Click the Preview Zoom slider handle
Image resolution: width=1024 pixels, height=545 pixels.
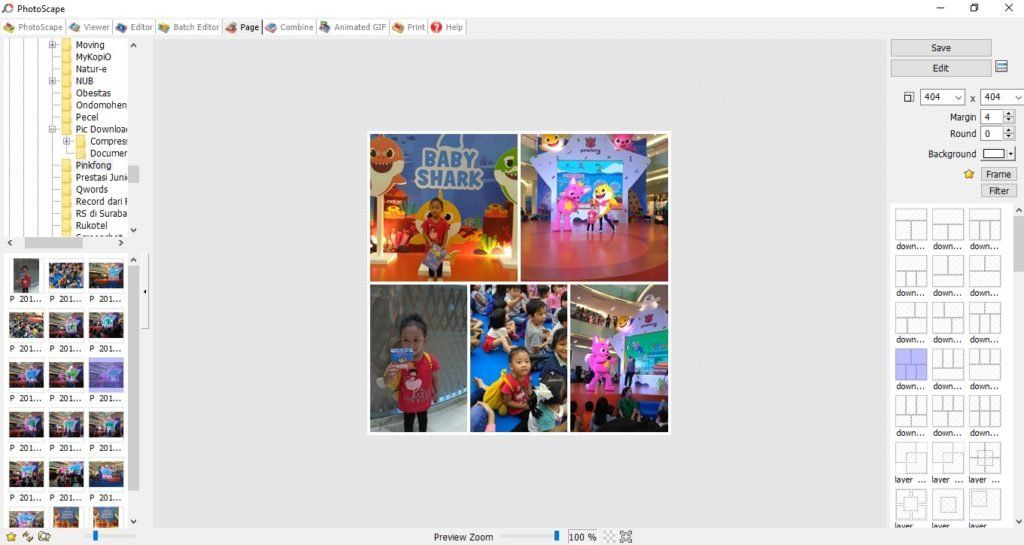click(556, 536)
